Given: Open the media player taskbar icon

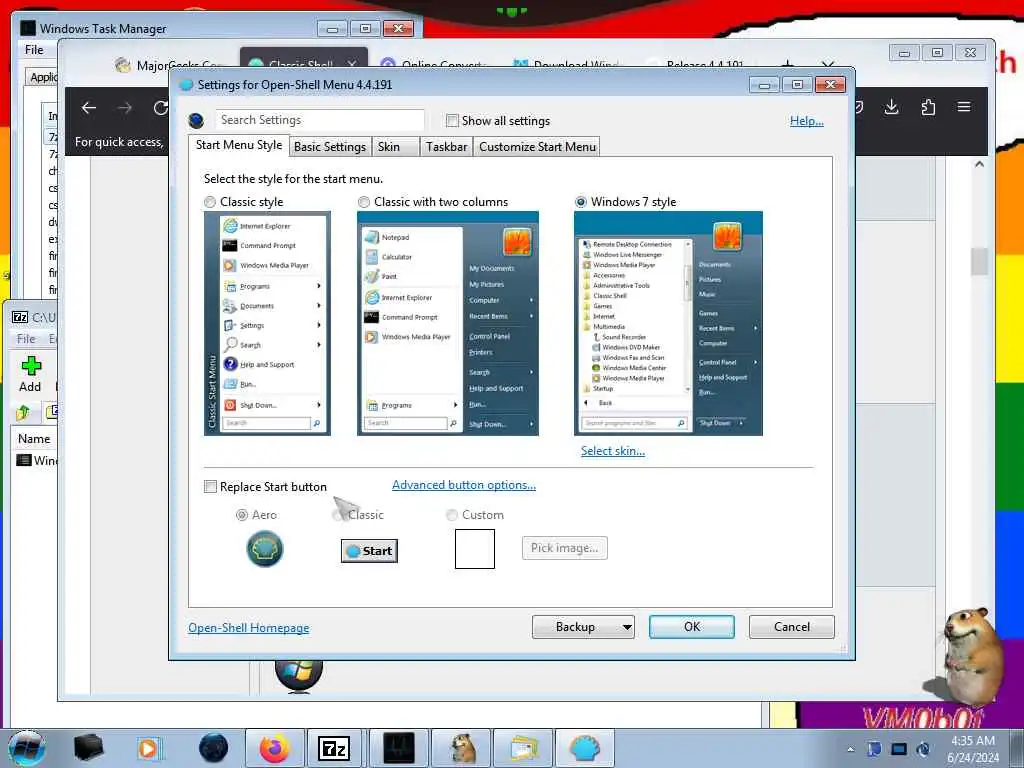Looking at the screenshot, I should coord(150,748).
